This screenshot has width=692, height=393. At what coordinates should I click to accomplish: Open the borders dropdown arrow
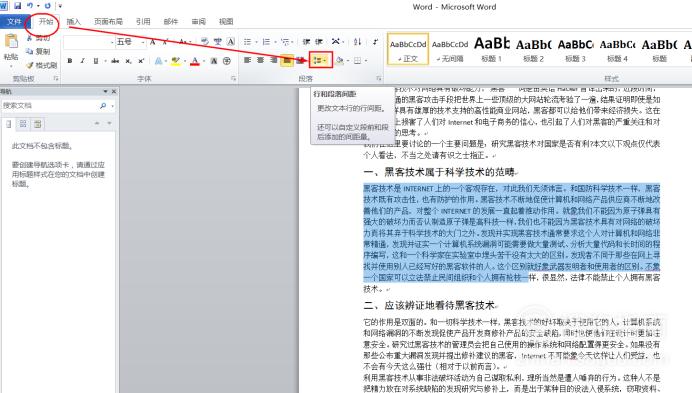[x=366, y=60]
